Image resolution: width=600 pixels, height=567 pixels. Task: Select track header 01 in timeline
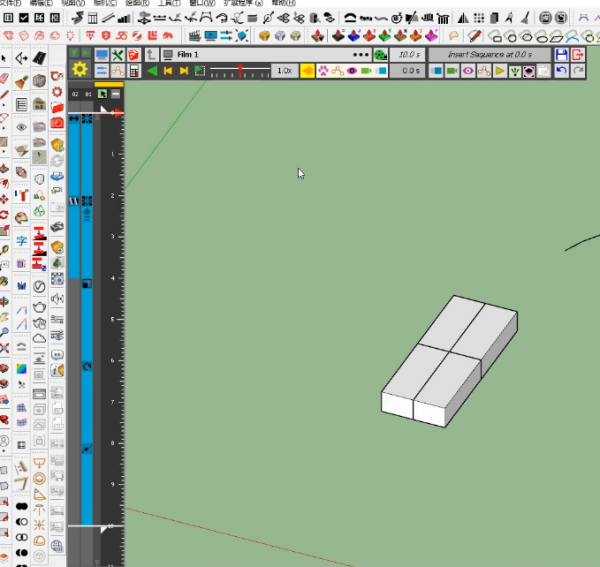click(x=88, y=94)
